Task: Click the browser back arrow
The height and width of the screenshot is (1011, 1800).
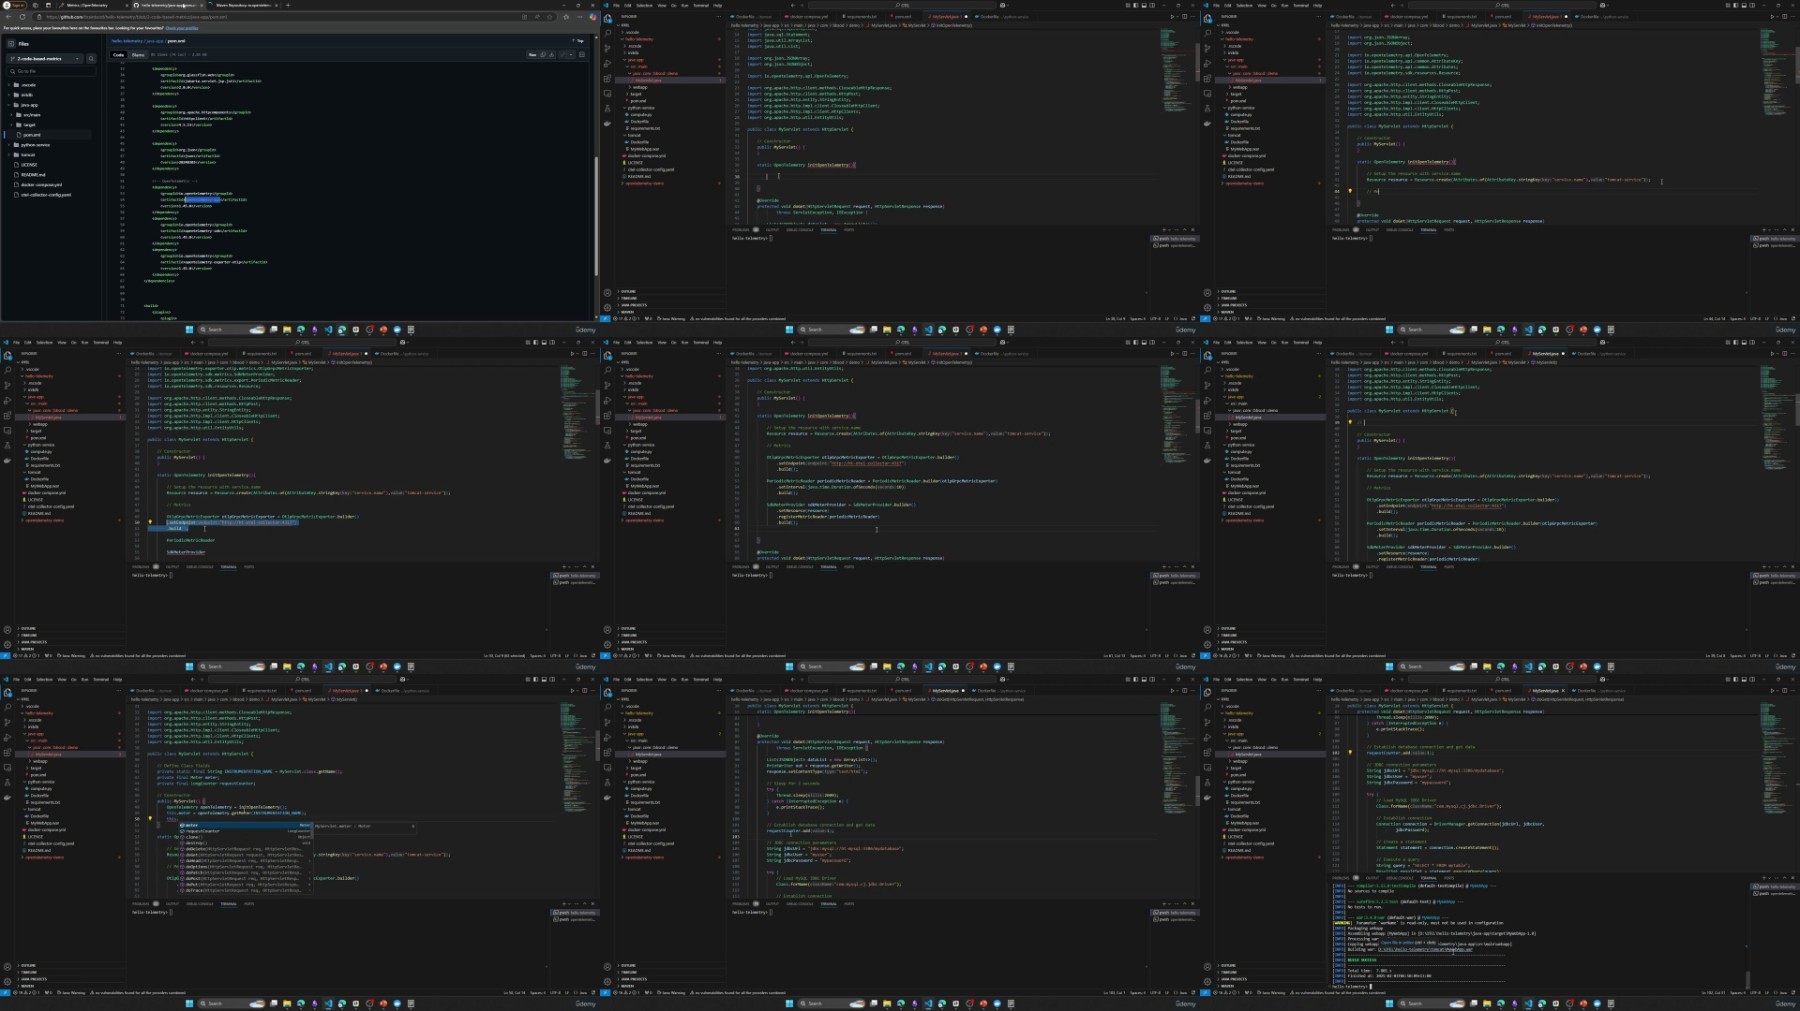Action: (8, 17)
